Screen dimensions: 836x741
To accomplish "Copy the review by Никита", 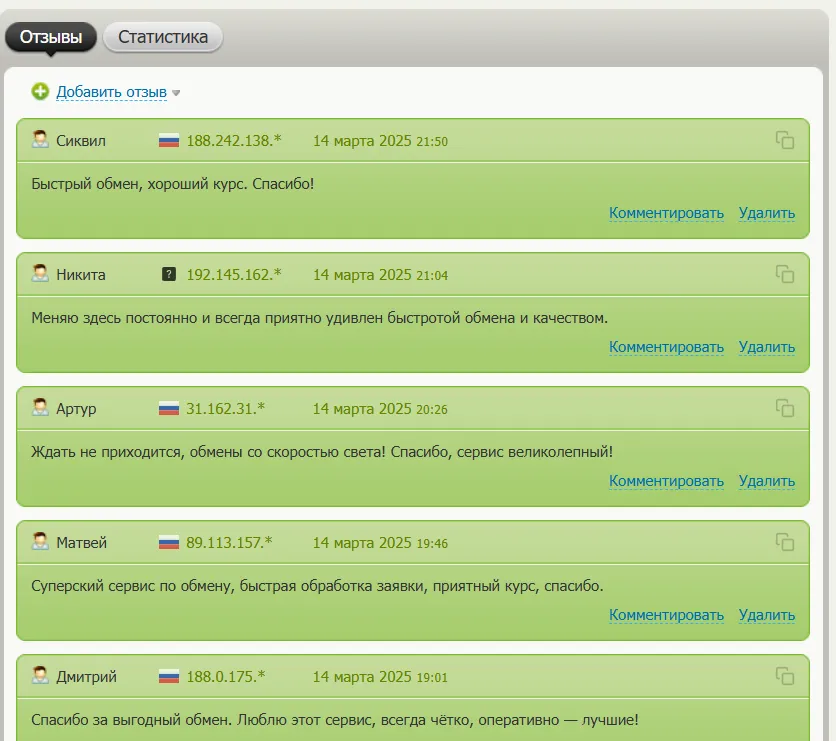I will [785, 274].
